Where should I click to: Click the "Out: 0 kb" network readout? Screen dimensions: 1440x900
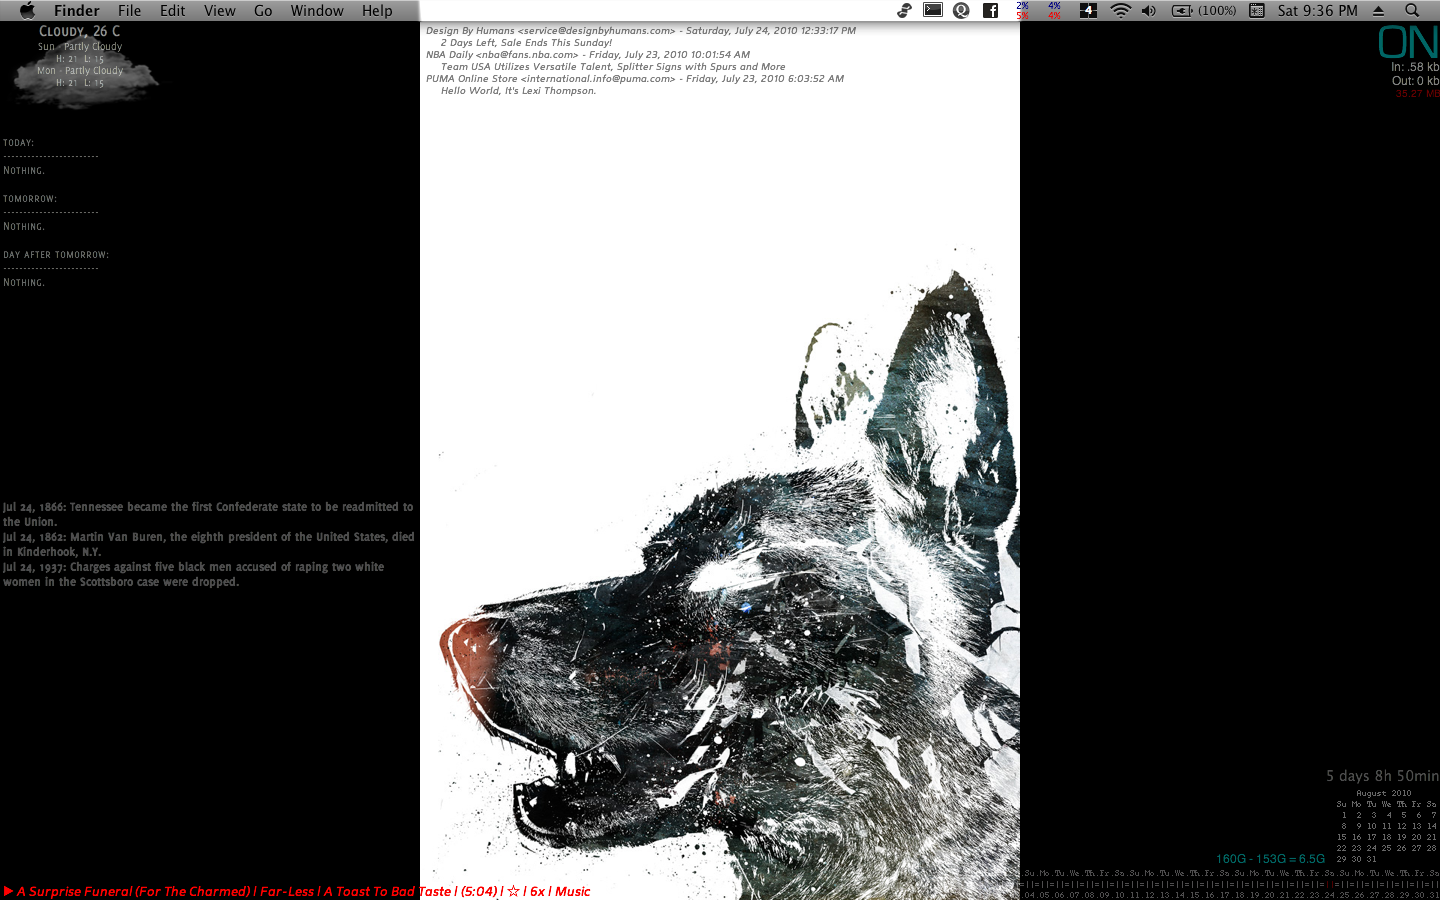click(x=1416, y=81)
